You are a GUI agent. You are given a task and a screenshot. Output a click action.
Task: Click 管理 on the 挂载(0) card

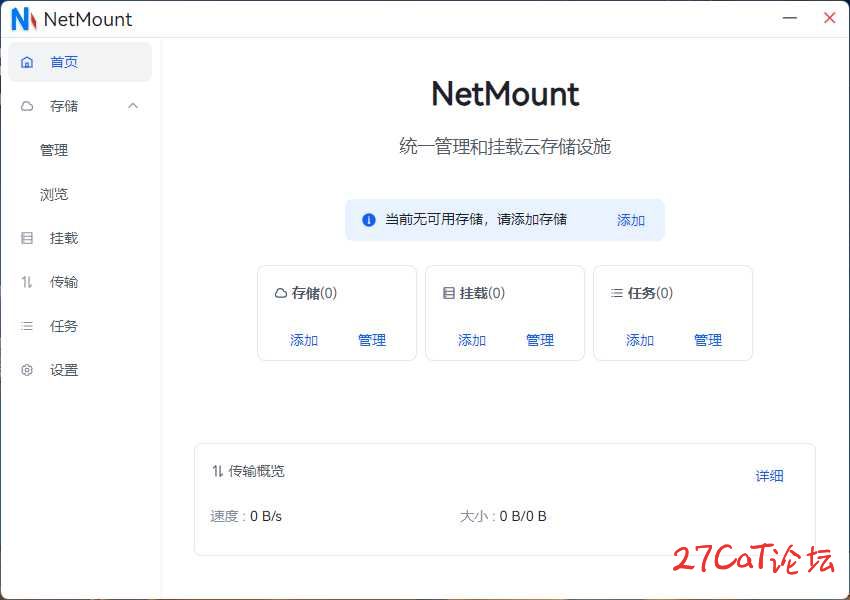(540, 340)
